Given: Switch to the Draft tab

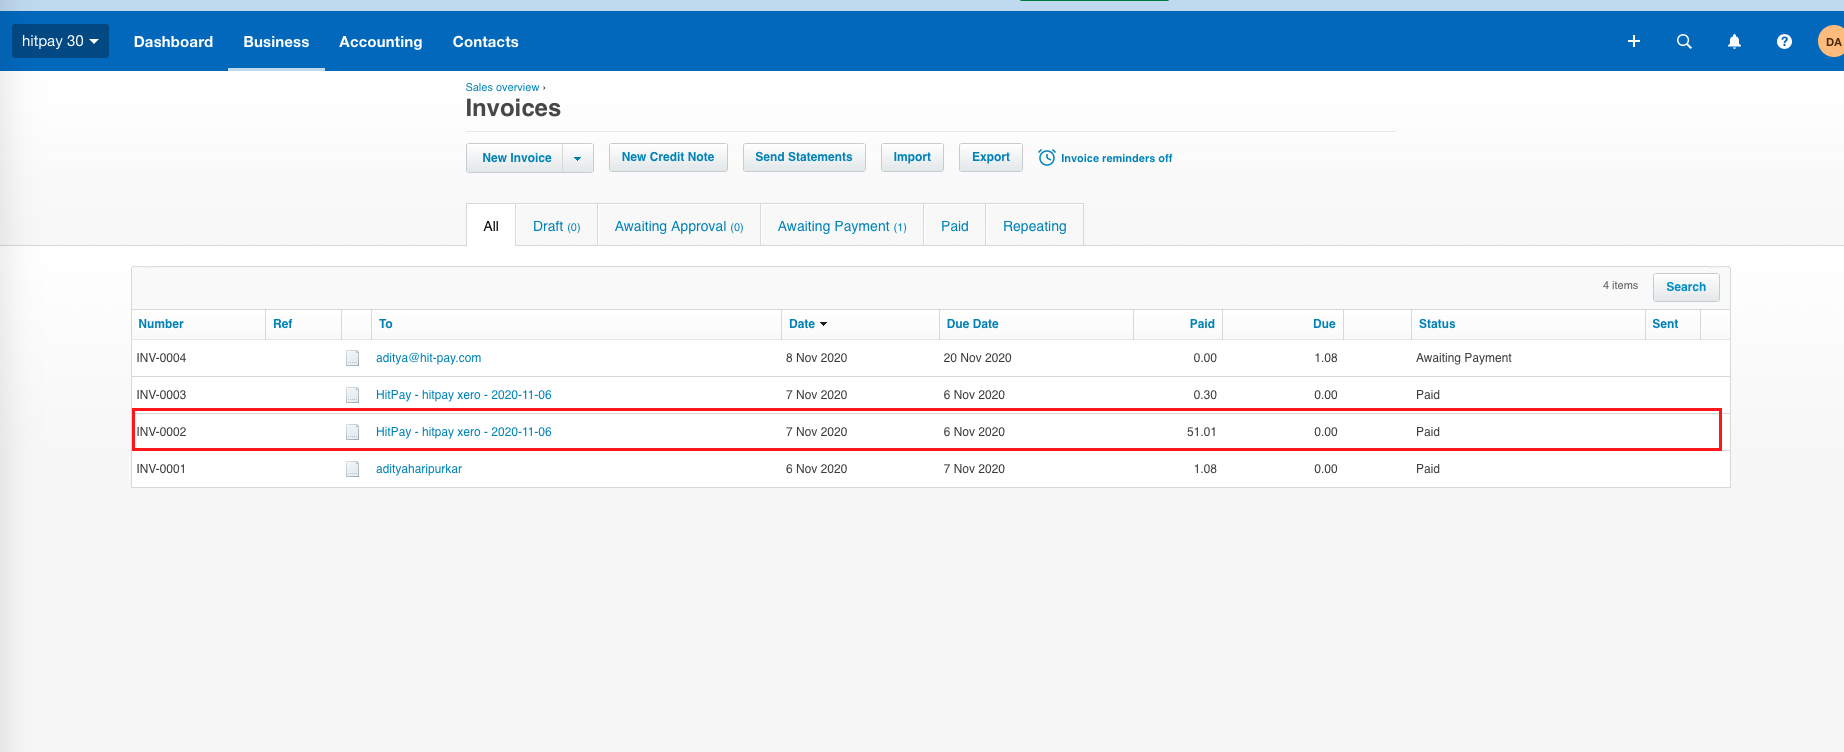Looking at the screenshot, I should 556,226.
